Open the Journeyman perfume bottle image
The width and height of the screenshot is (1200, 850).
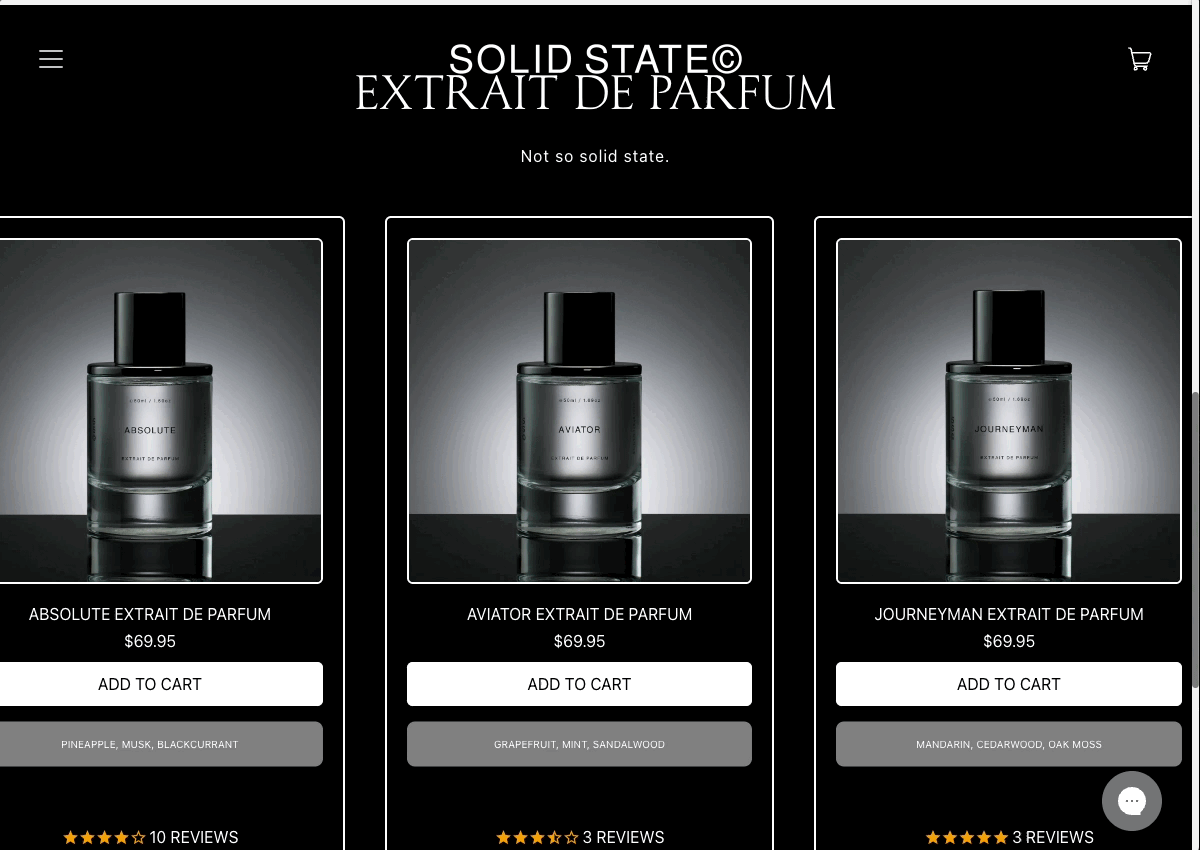[1008, 410]
